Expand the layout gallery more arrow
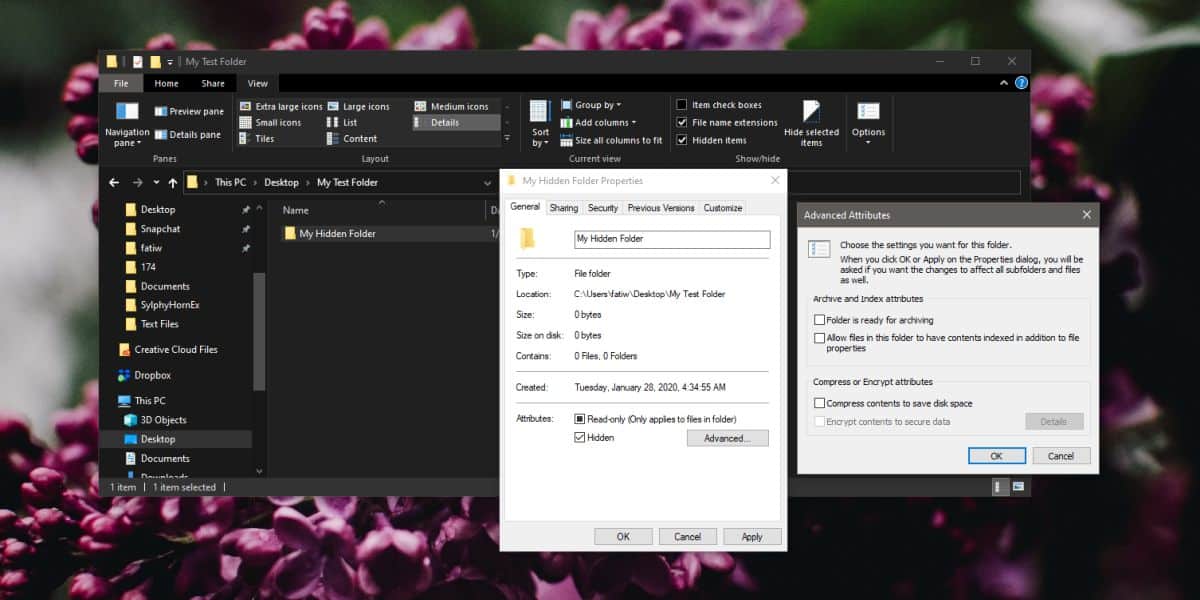The height and width of the screenshot is (600, 1200). (507, 138)
